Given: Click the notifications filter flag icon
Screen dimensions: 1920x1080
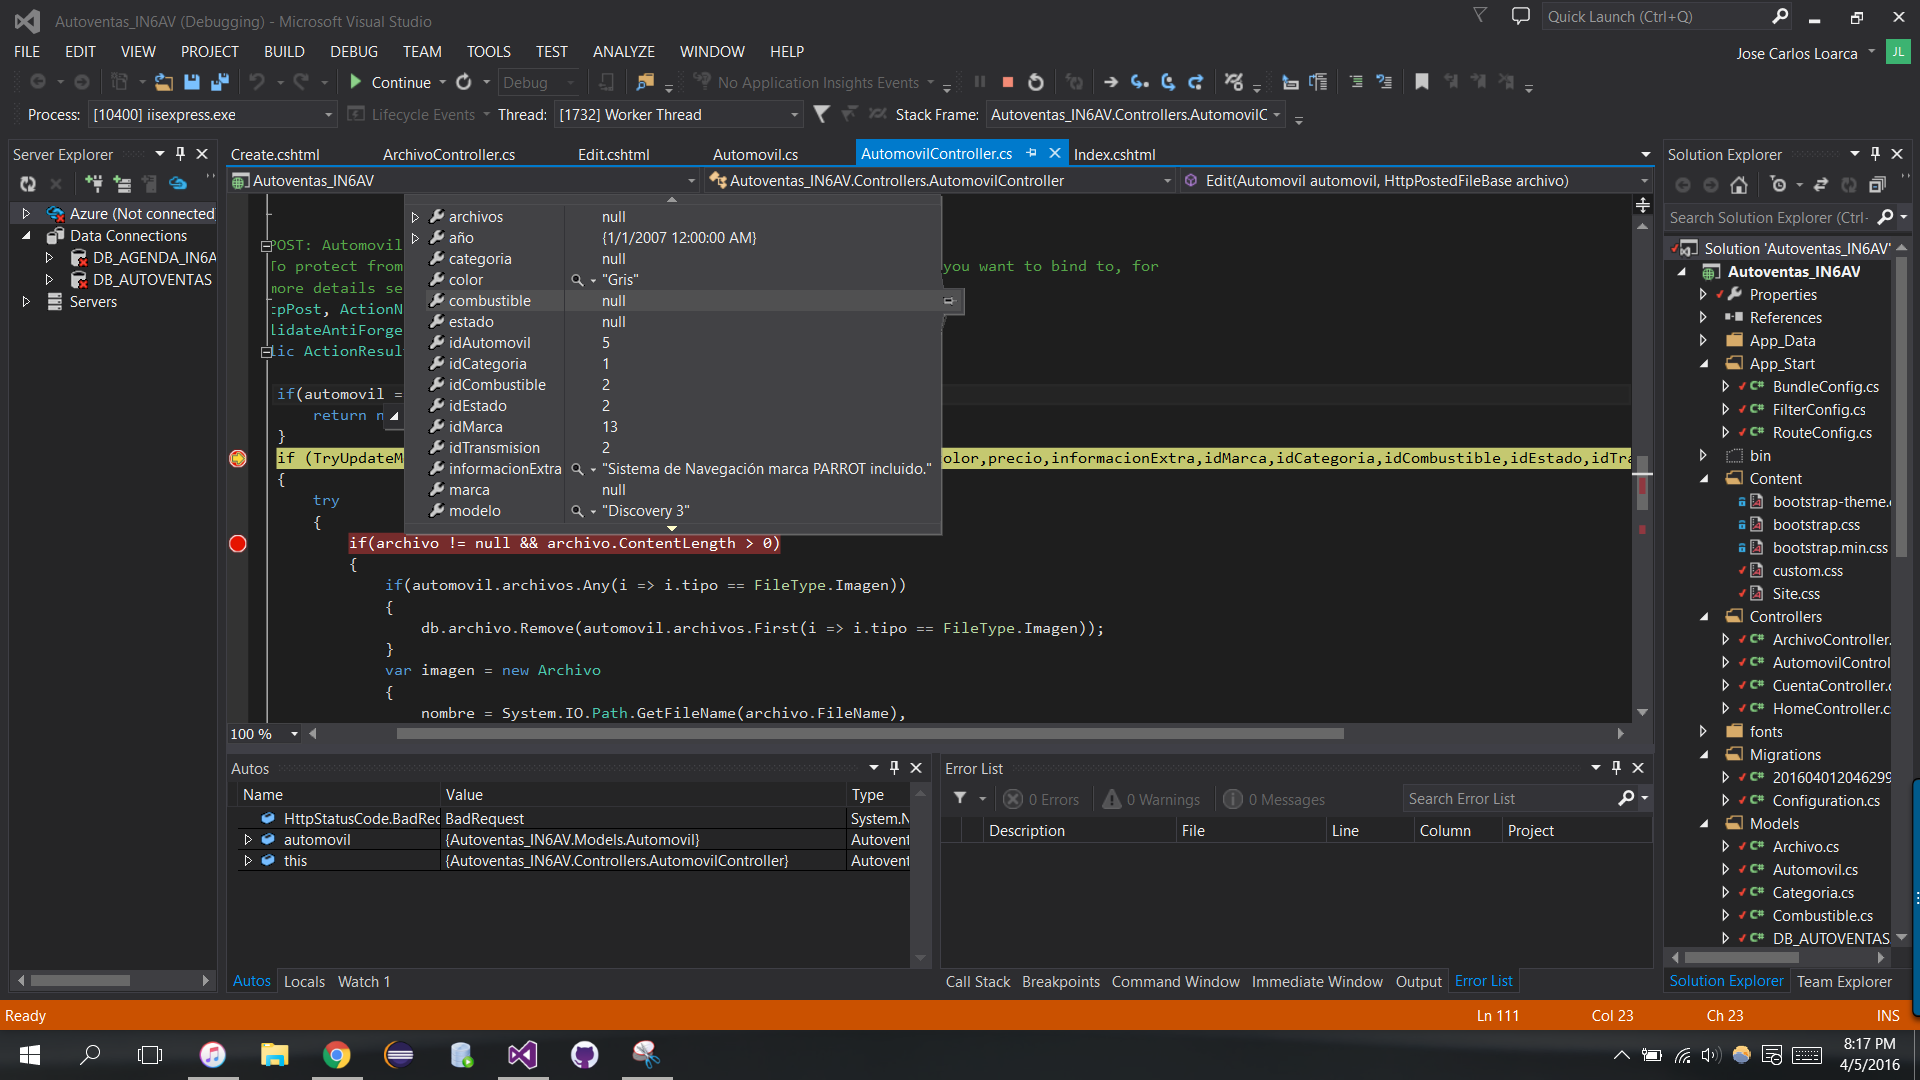Looking at the screenshot, I should pos(1480,16).
